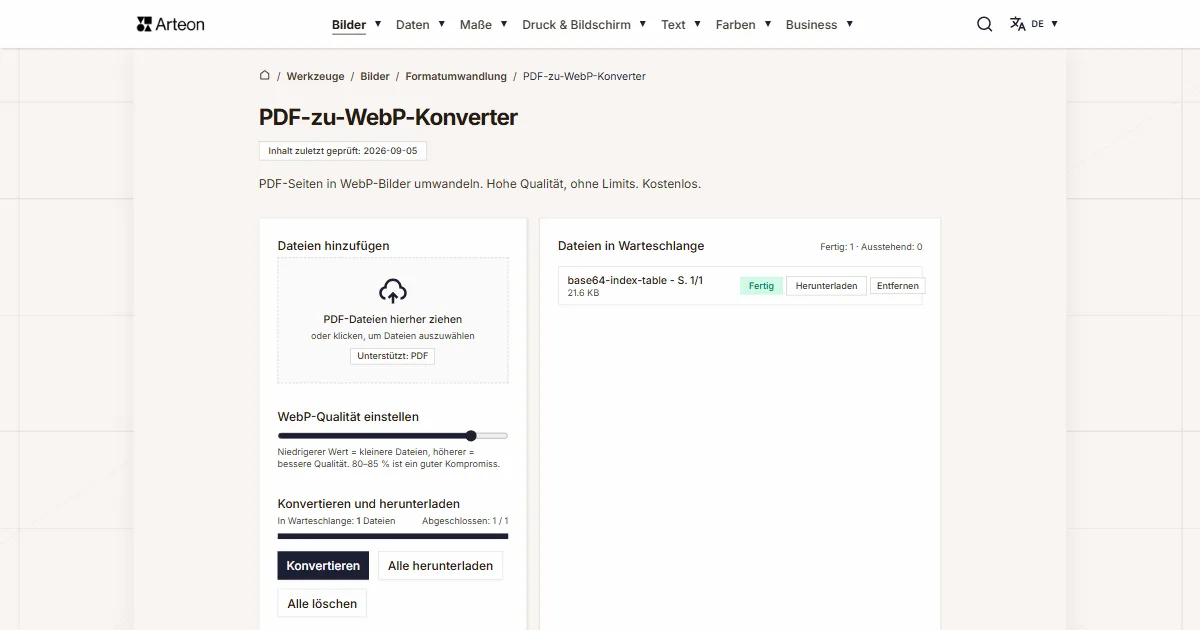Click file name base64-index-table - S. 1/1
The height and width of the screenshot is (630, 1200).
(635, 280)
